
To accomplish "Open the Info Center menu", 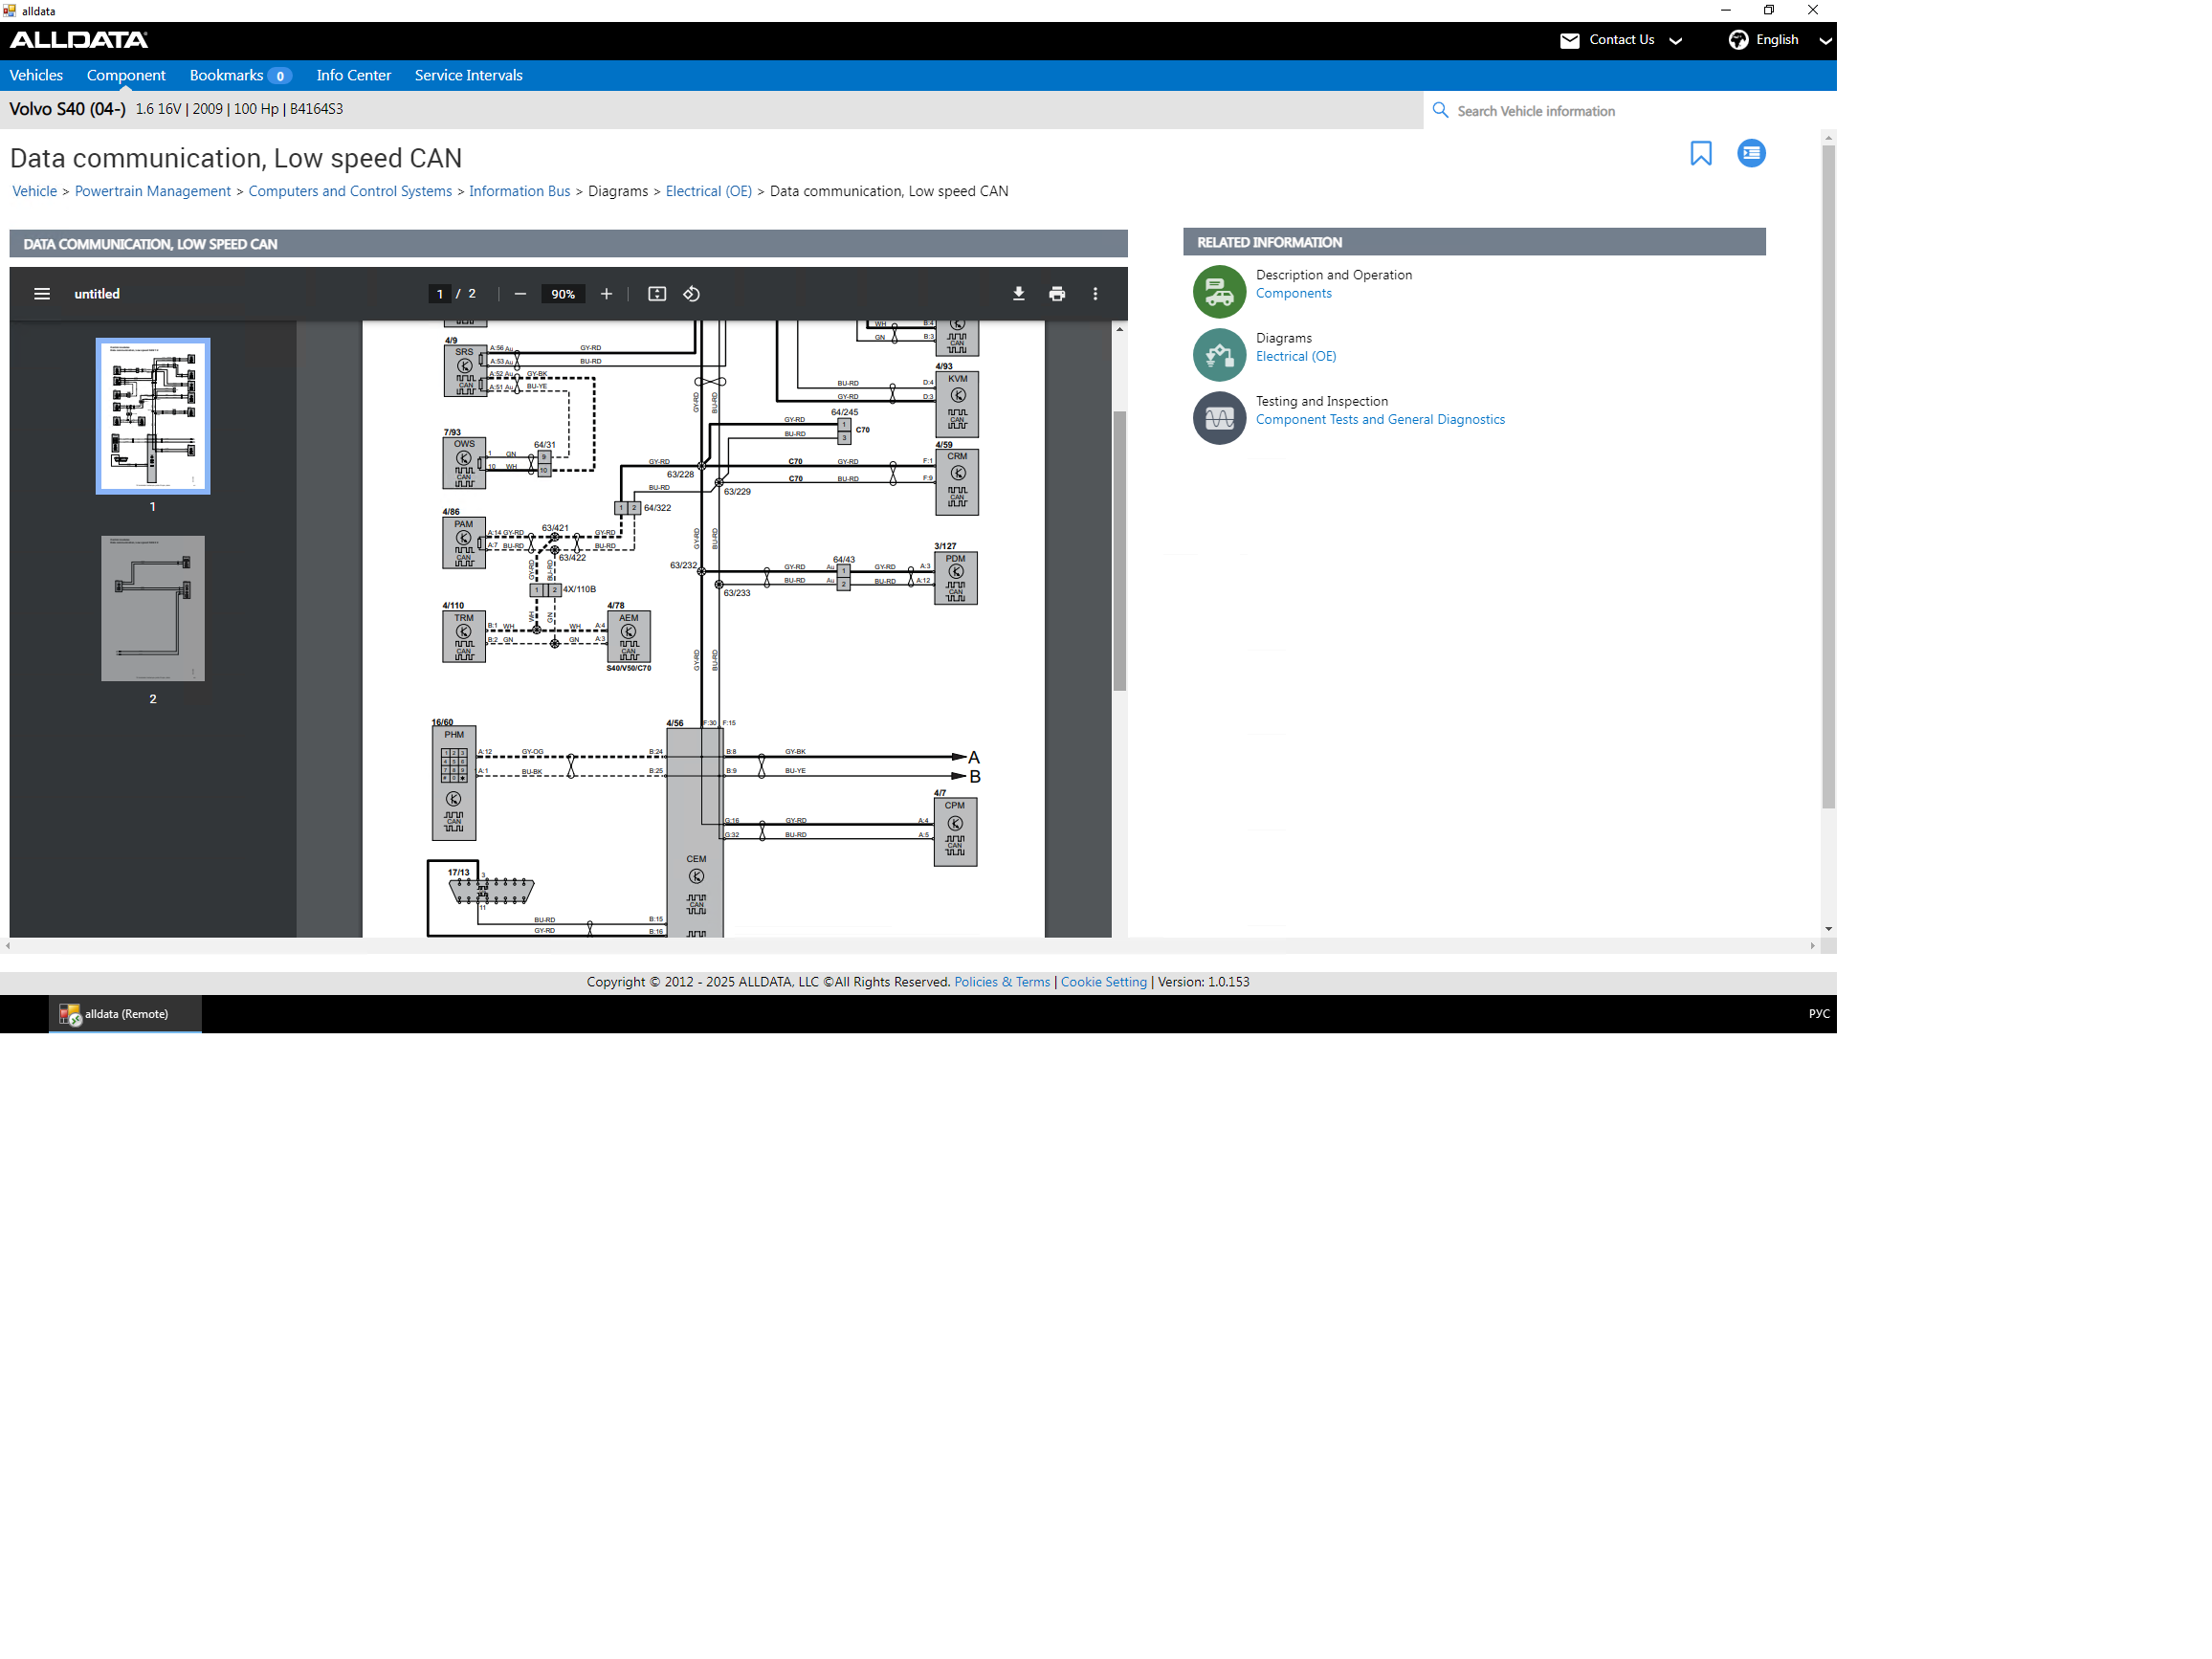I will pos(354,75).
